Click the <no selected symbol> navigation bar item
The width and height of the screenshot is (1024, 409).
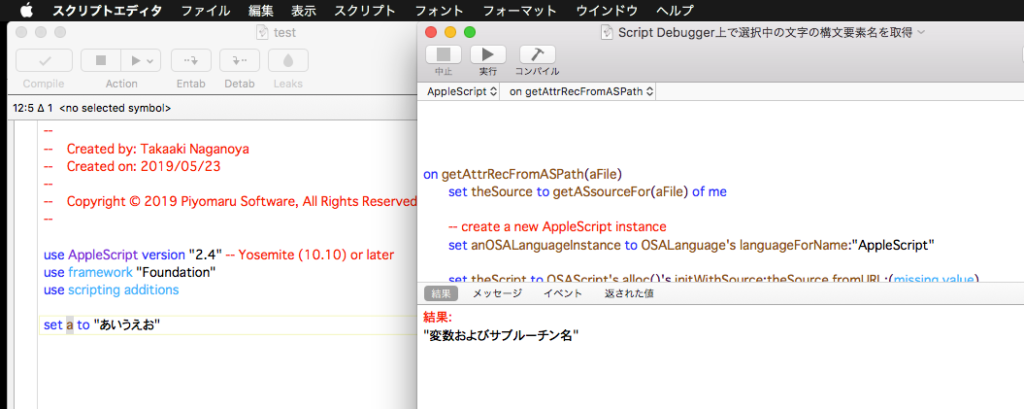(x=115, y=108)
